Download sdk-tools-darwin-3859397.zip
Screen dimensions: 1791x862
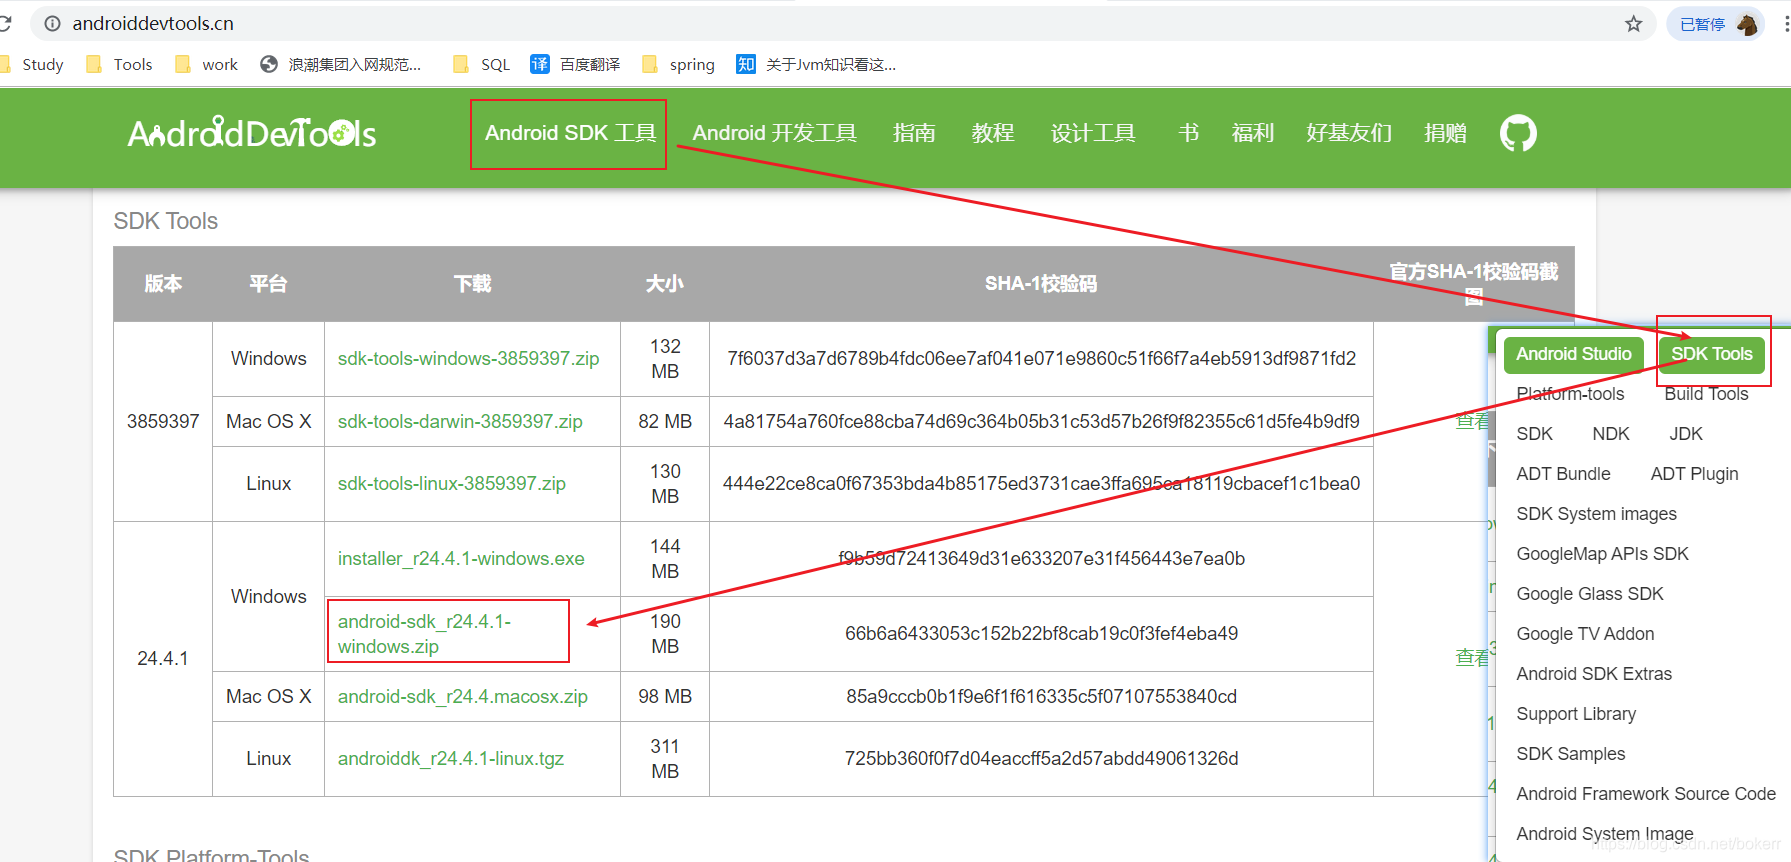pos(460,422)
